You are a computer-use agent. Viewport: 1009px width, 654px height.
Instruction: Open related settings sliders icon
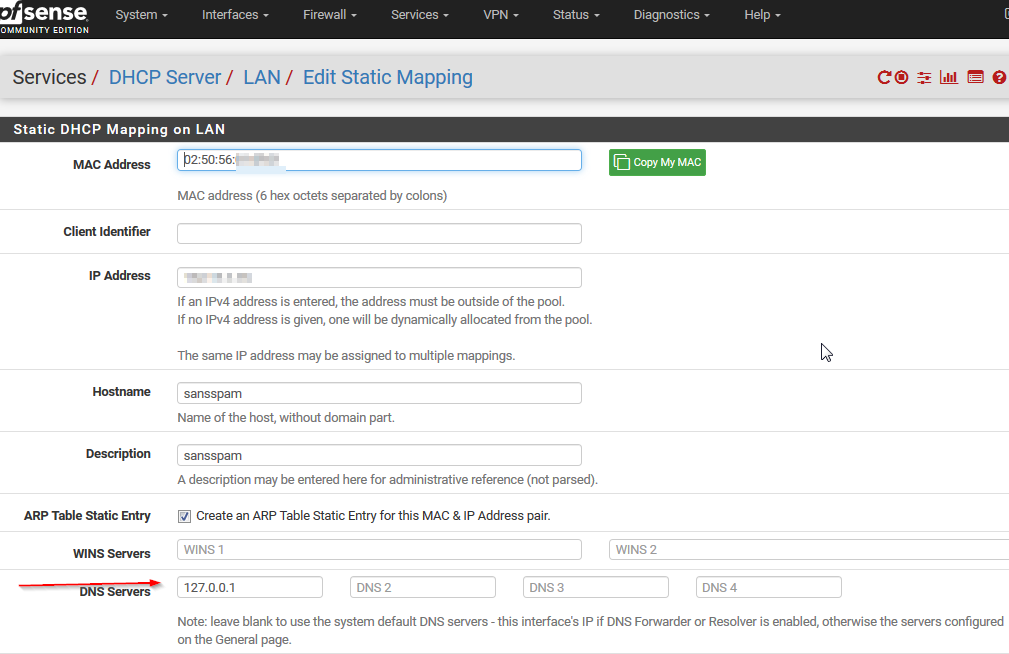coord(925,78)
